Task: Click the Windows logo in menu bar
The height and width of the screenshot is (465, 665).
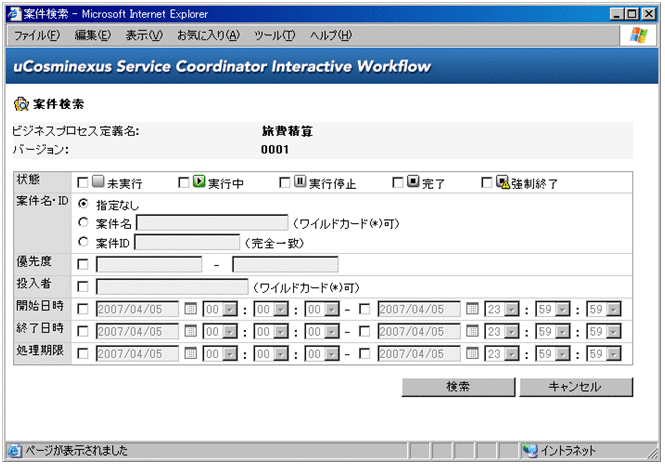Action: pos(639,35)
